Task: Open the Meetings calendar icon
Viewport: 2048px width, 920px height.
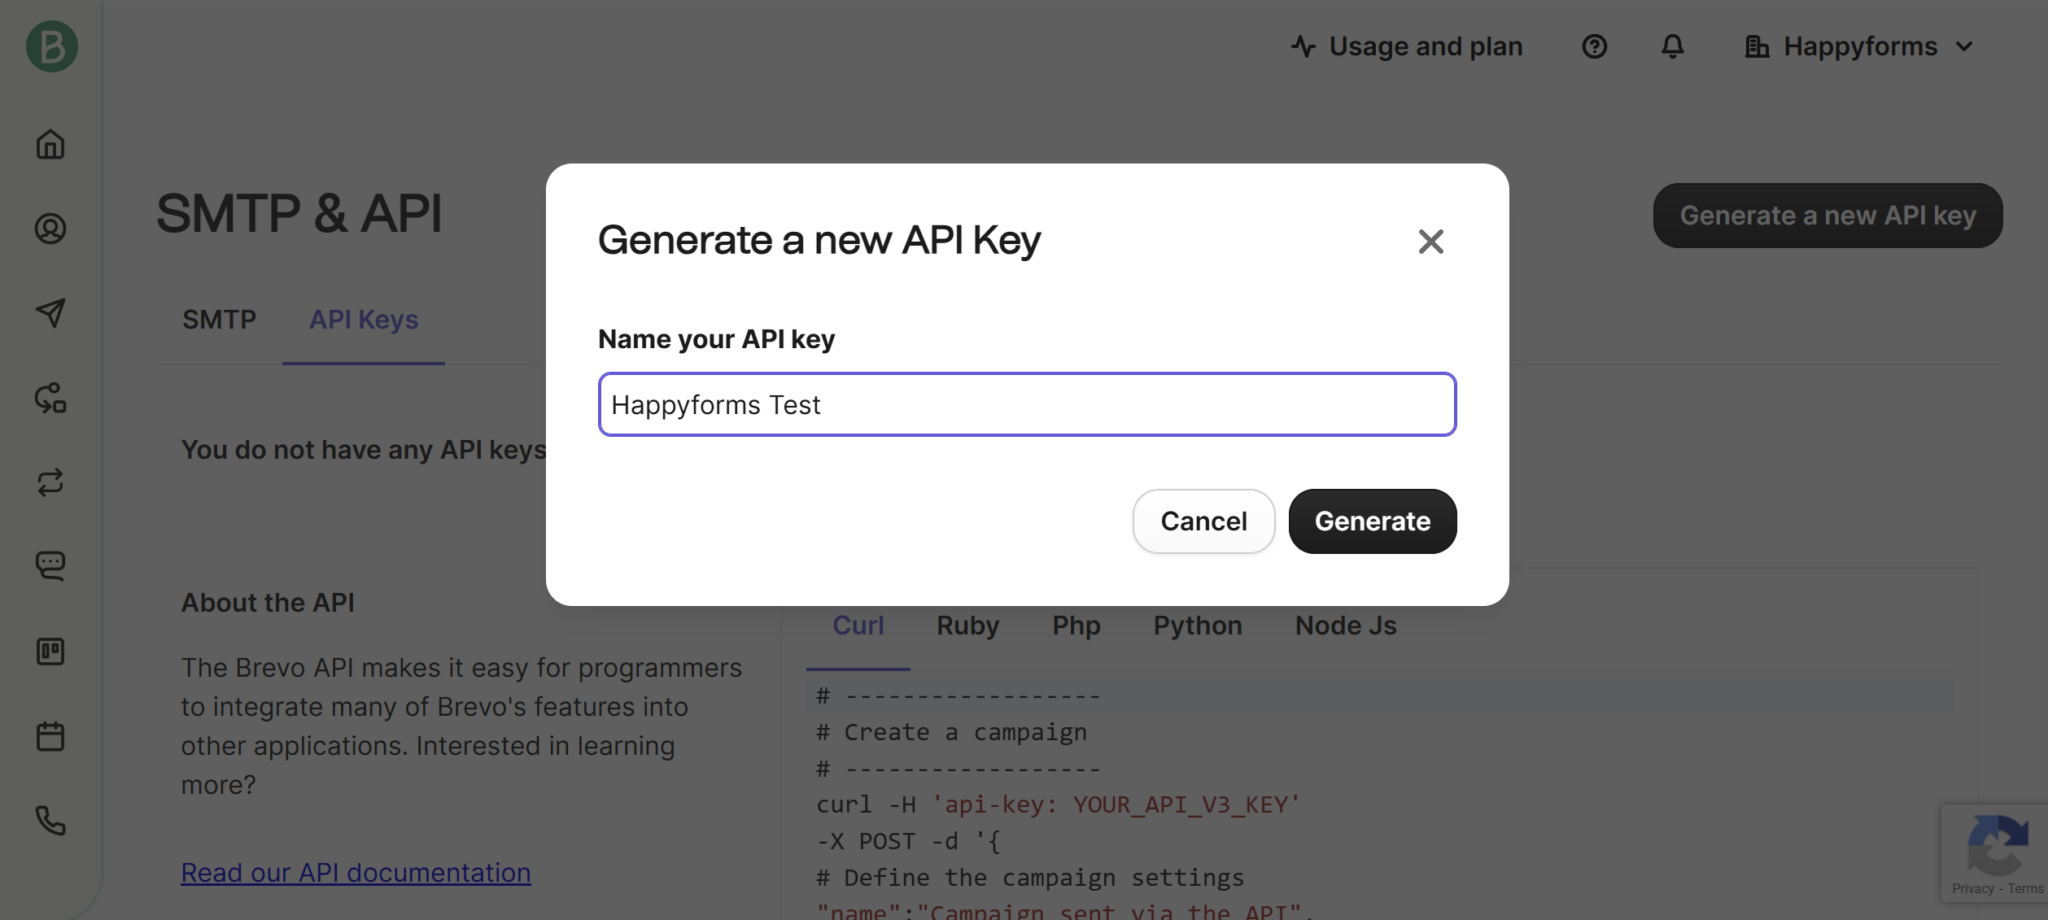Action: [51, 737]
